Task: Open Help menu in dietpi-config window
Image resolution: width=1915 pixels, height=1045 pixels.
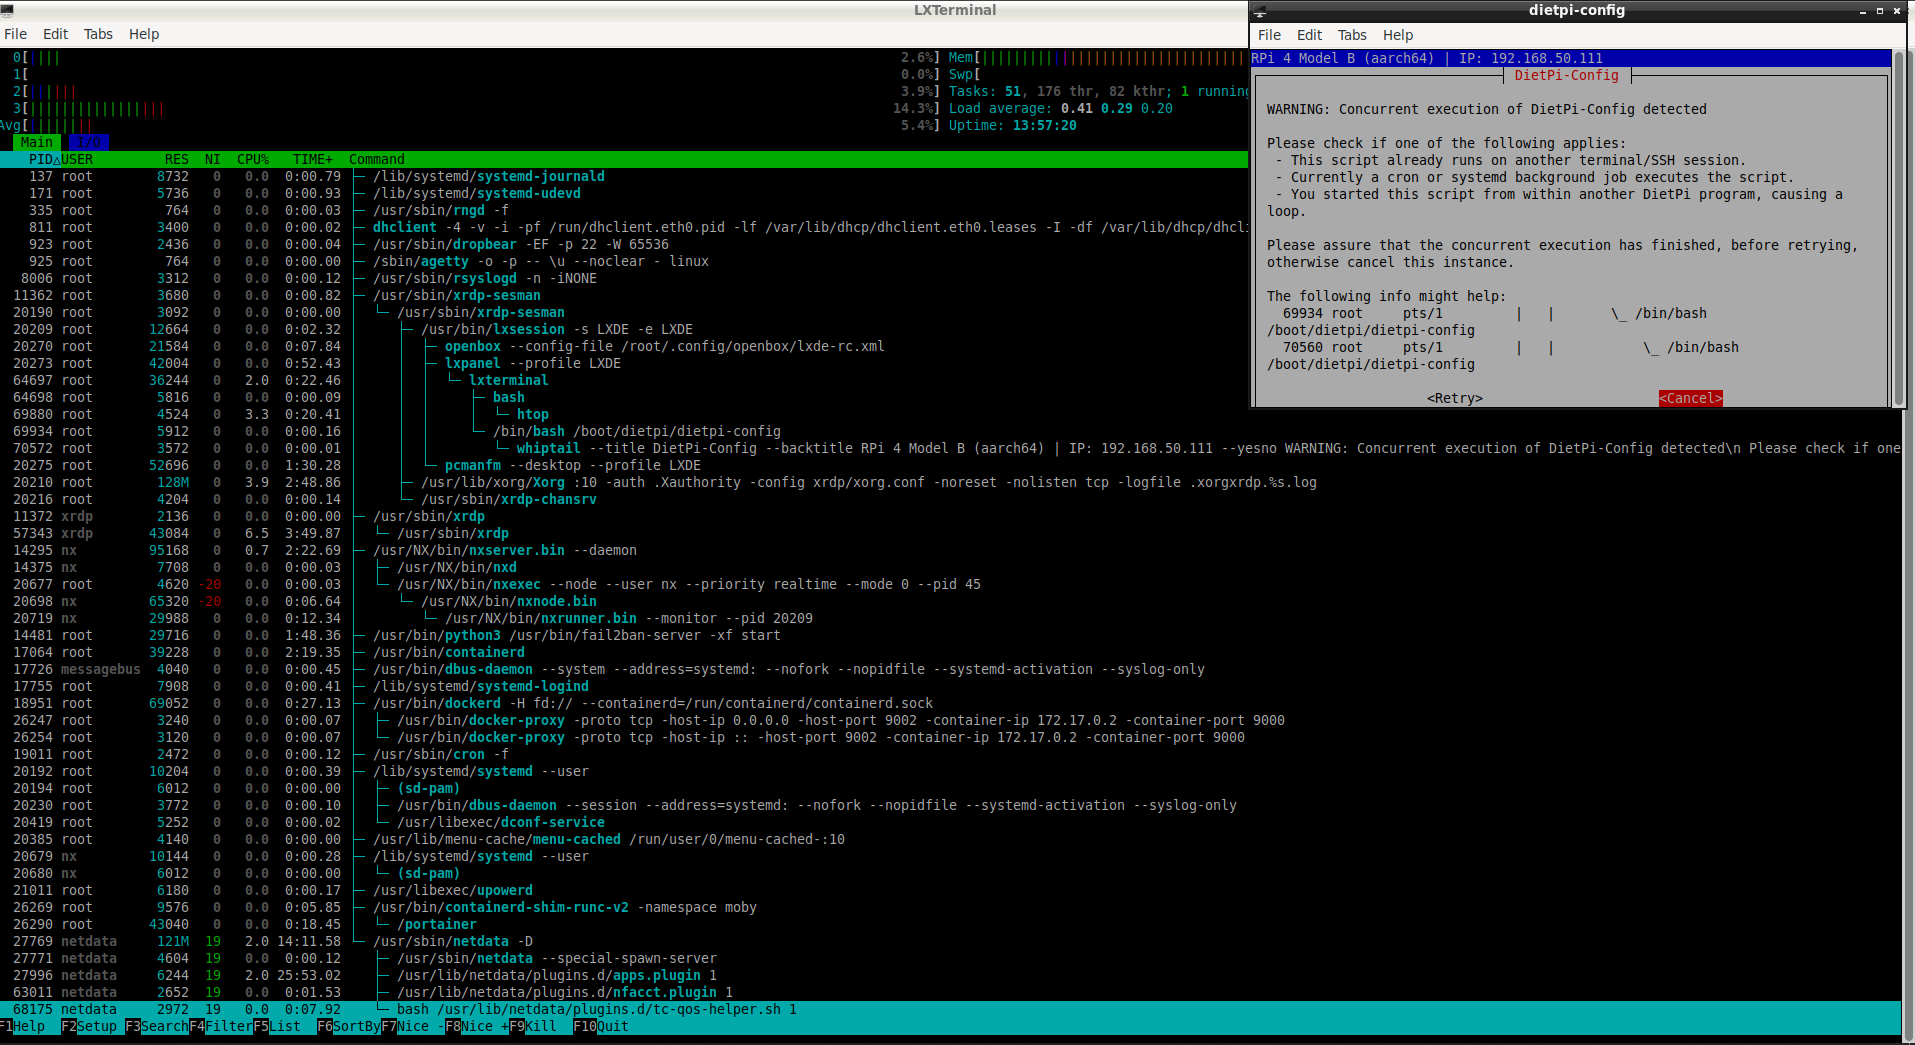Action: coord(1398,35)
